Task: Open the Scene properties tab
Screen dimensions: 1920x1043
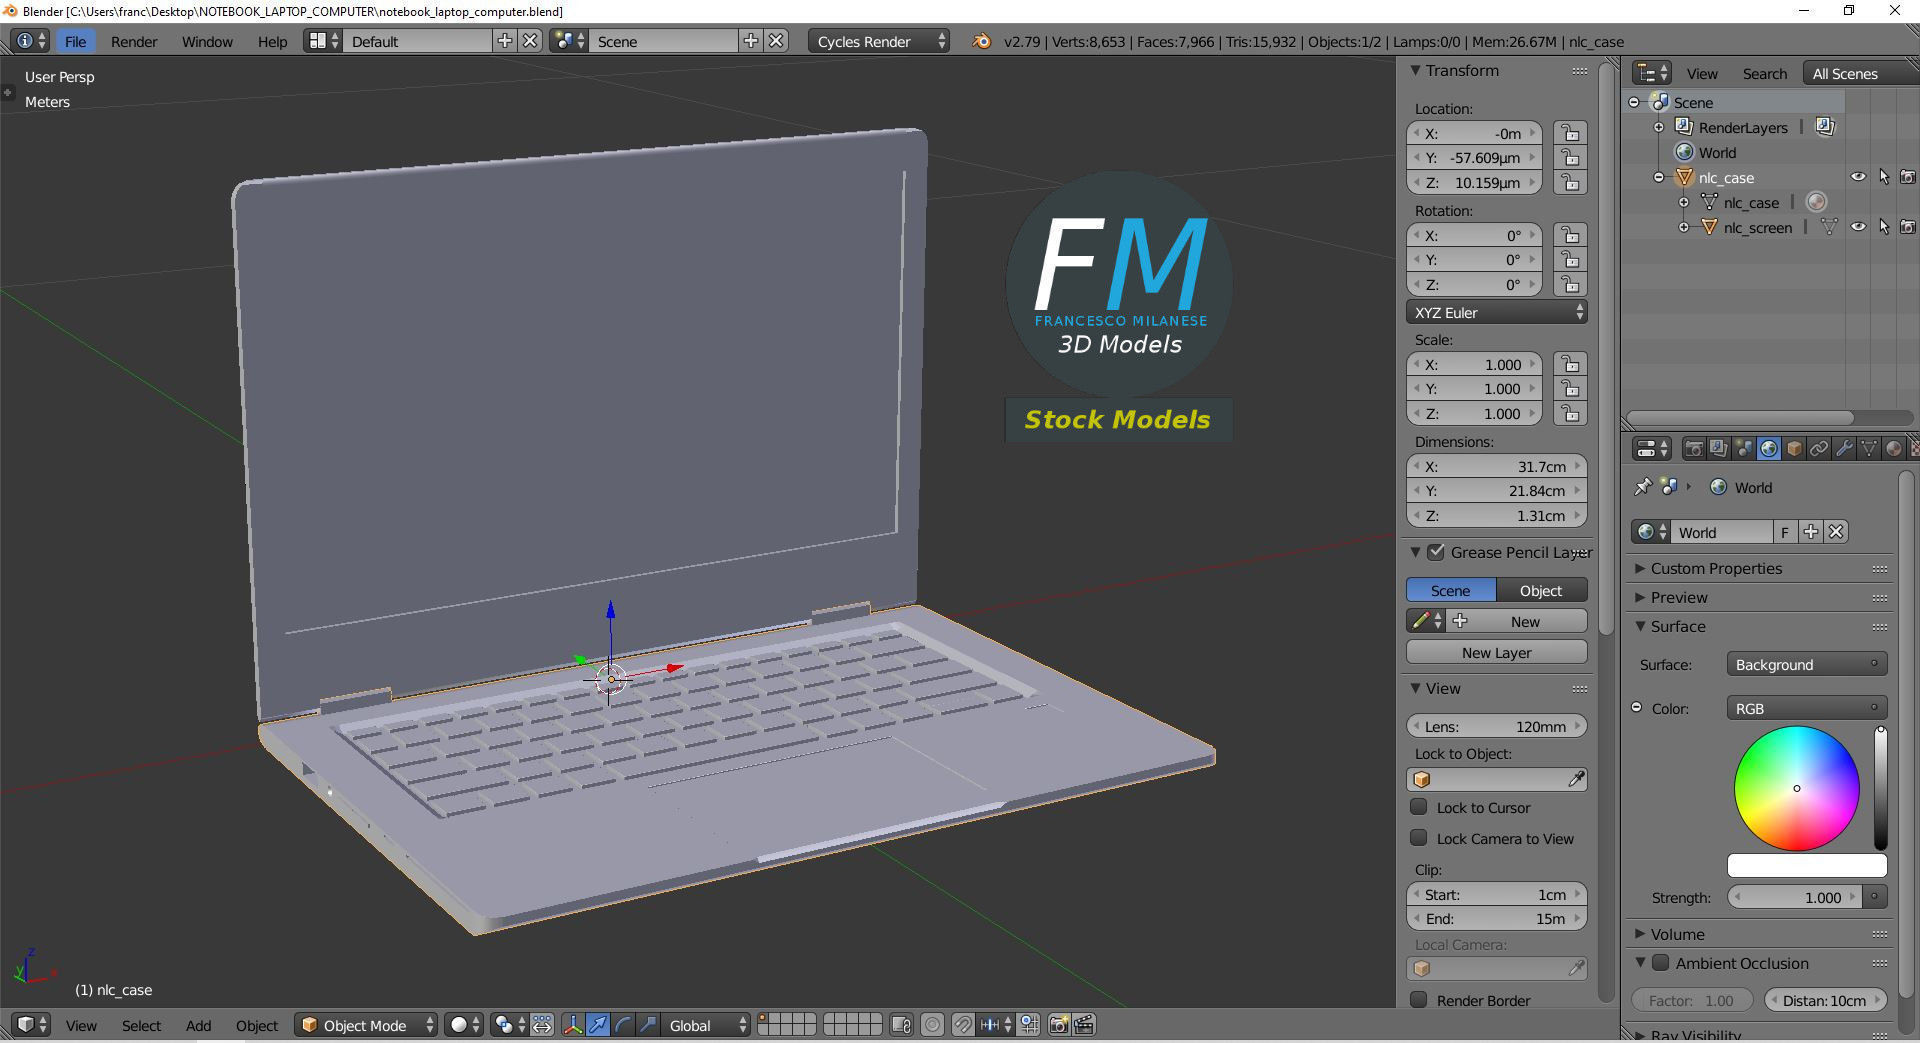Action: pos(1743,449)
